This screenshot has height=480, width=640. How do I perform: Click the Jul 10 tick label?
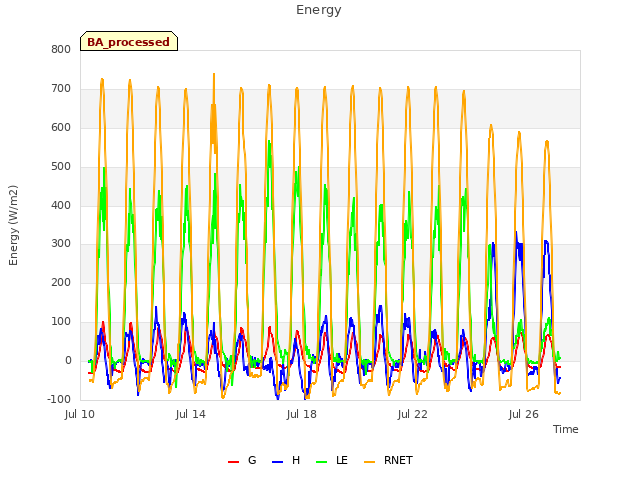pyautogui.click(x=80, y=415)
